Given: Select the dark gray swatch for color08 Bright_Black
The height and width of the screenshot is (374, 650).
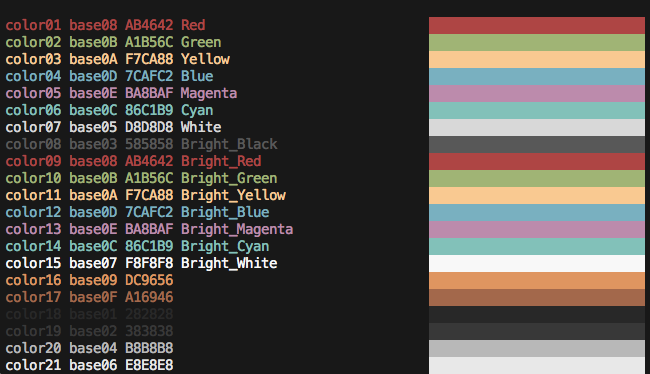Looking at the screenshot, I should [537, 144].
